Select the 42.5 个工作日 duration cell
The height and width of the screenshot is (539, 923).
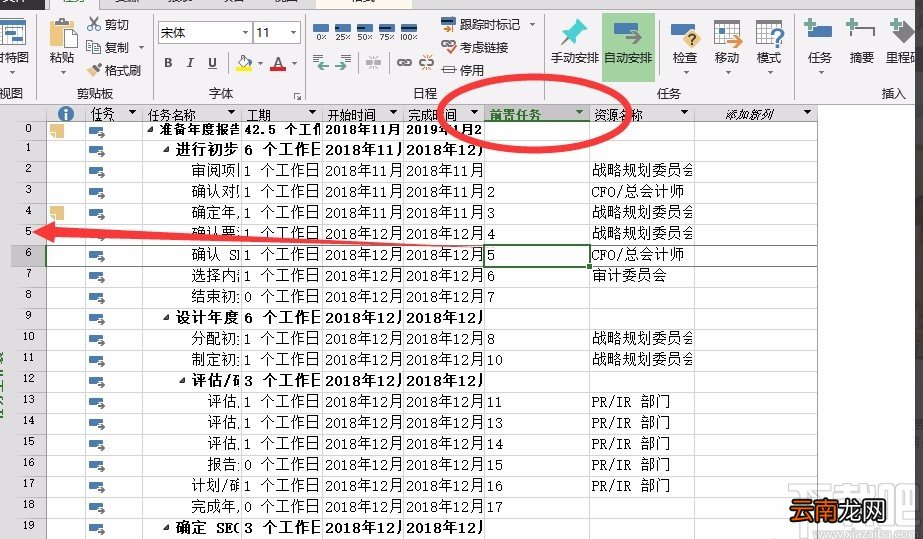click(x=282, y=130)
